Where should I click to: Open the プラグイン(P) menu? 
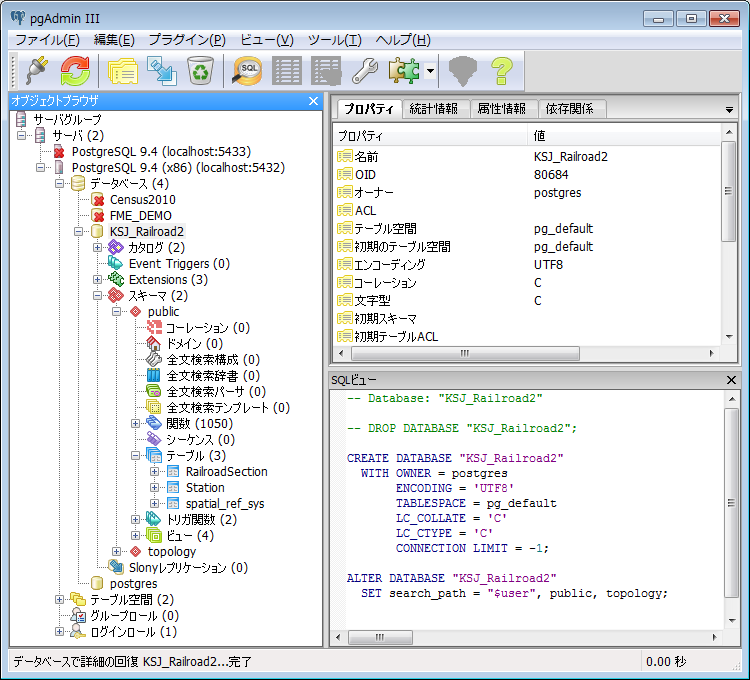(187, 40)
